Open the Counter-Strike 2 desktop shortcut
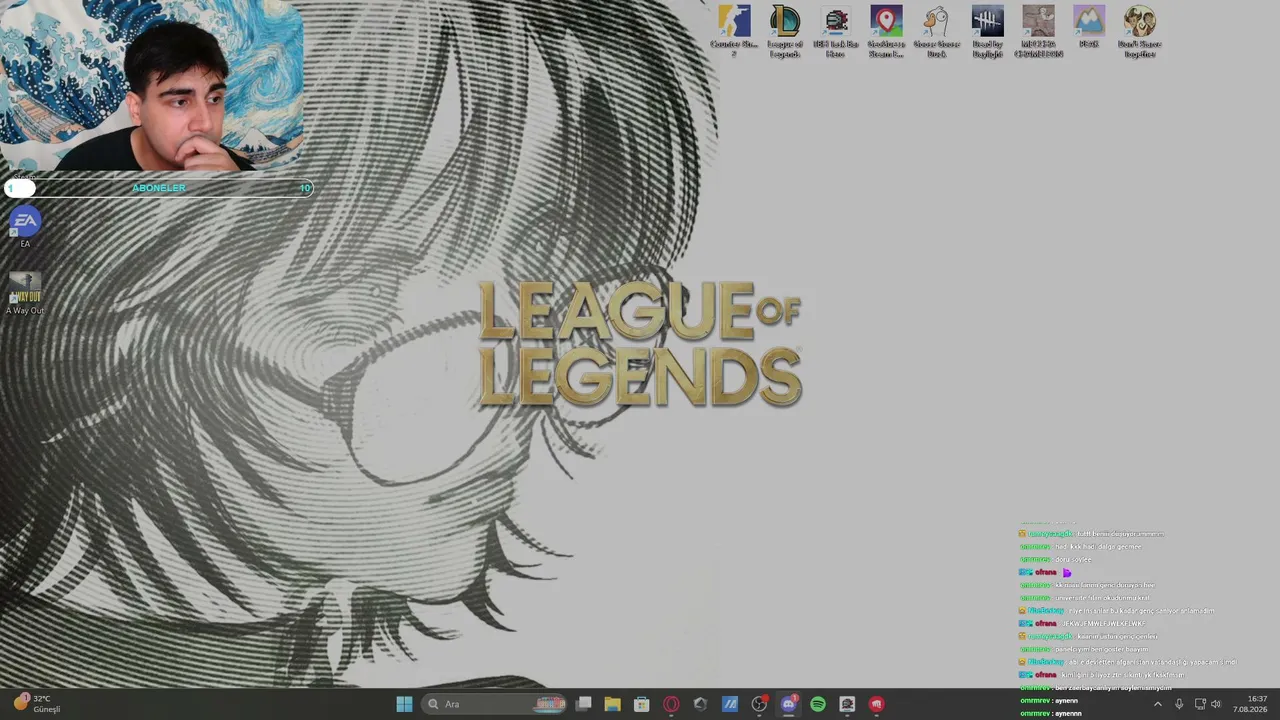Viewport: 1280px width, 720px height. [734, 31]
